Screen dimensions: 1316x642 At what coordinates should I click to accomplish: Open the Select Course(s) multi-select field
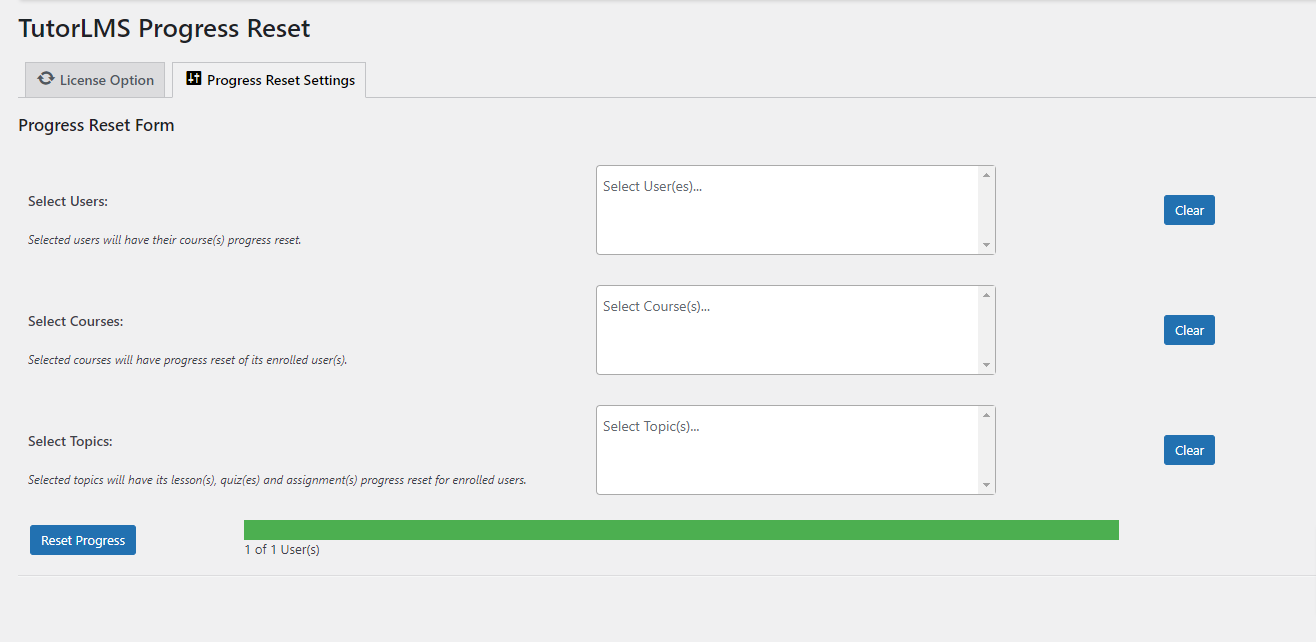795,330
